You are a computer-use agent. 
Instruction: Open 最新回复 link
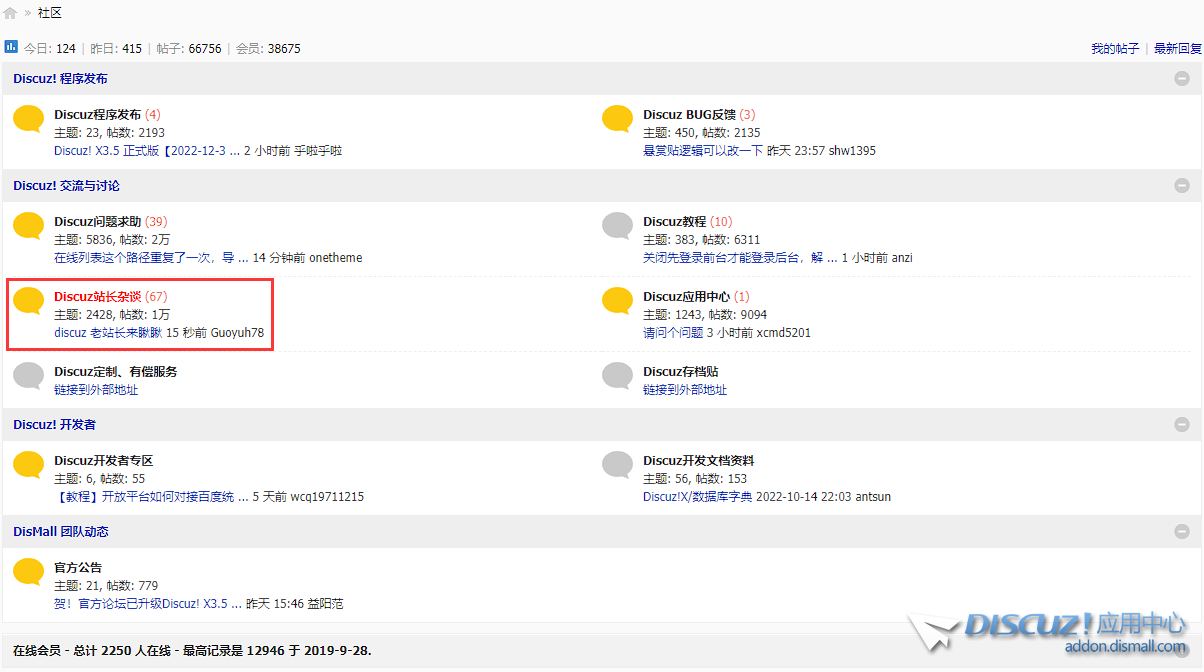pos(1178,48)
